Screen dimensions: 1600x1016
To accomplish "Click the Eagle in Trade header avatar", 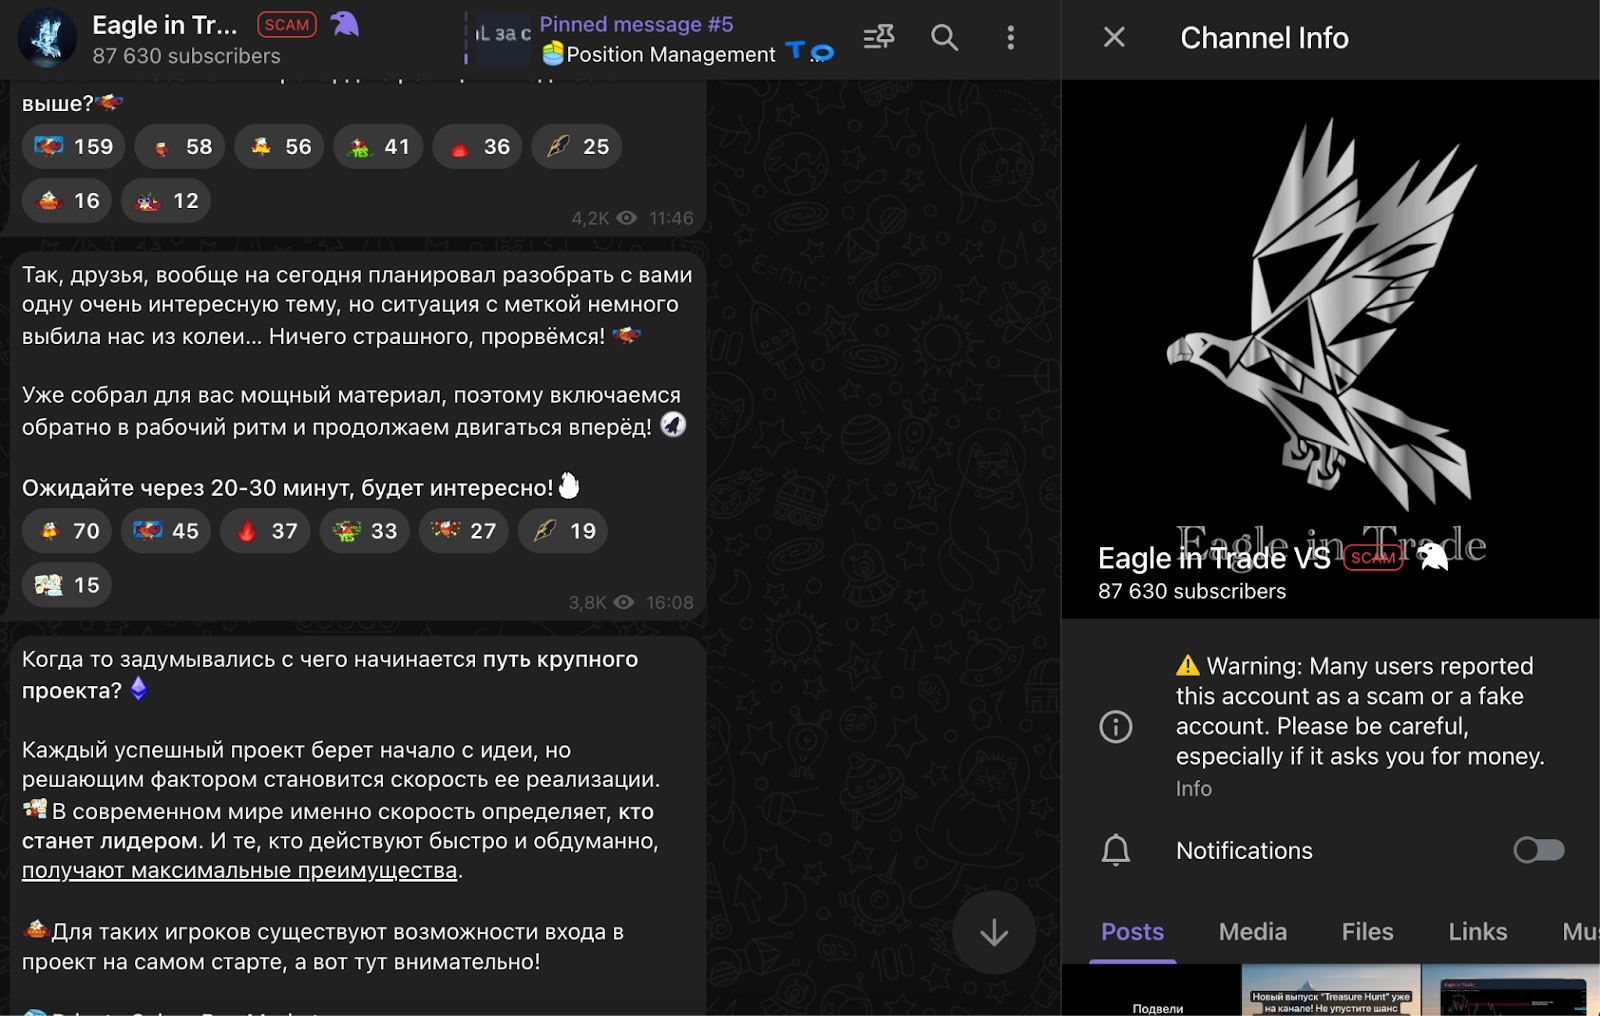I will click(47, 38).
